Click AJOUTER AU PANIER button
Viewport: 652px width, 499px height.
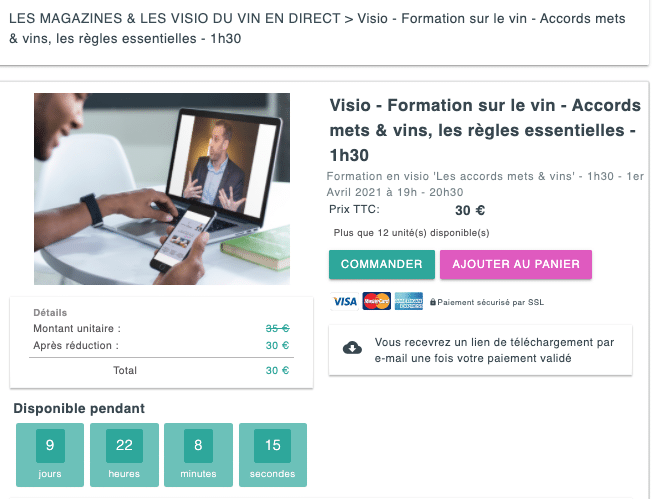[x=516, y=264]
